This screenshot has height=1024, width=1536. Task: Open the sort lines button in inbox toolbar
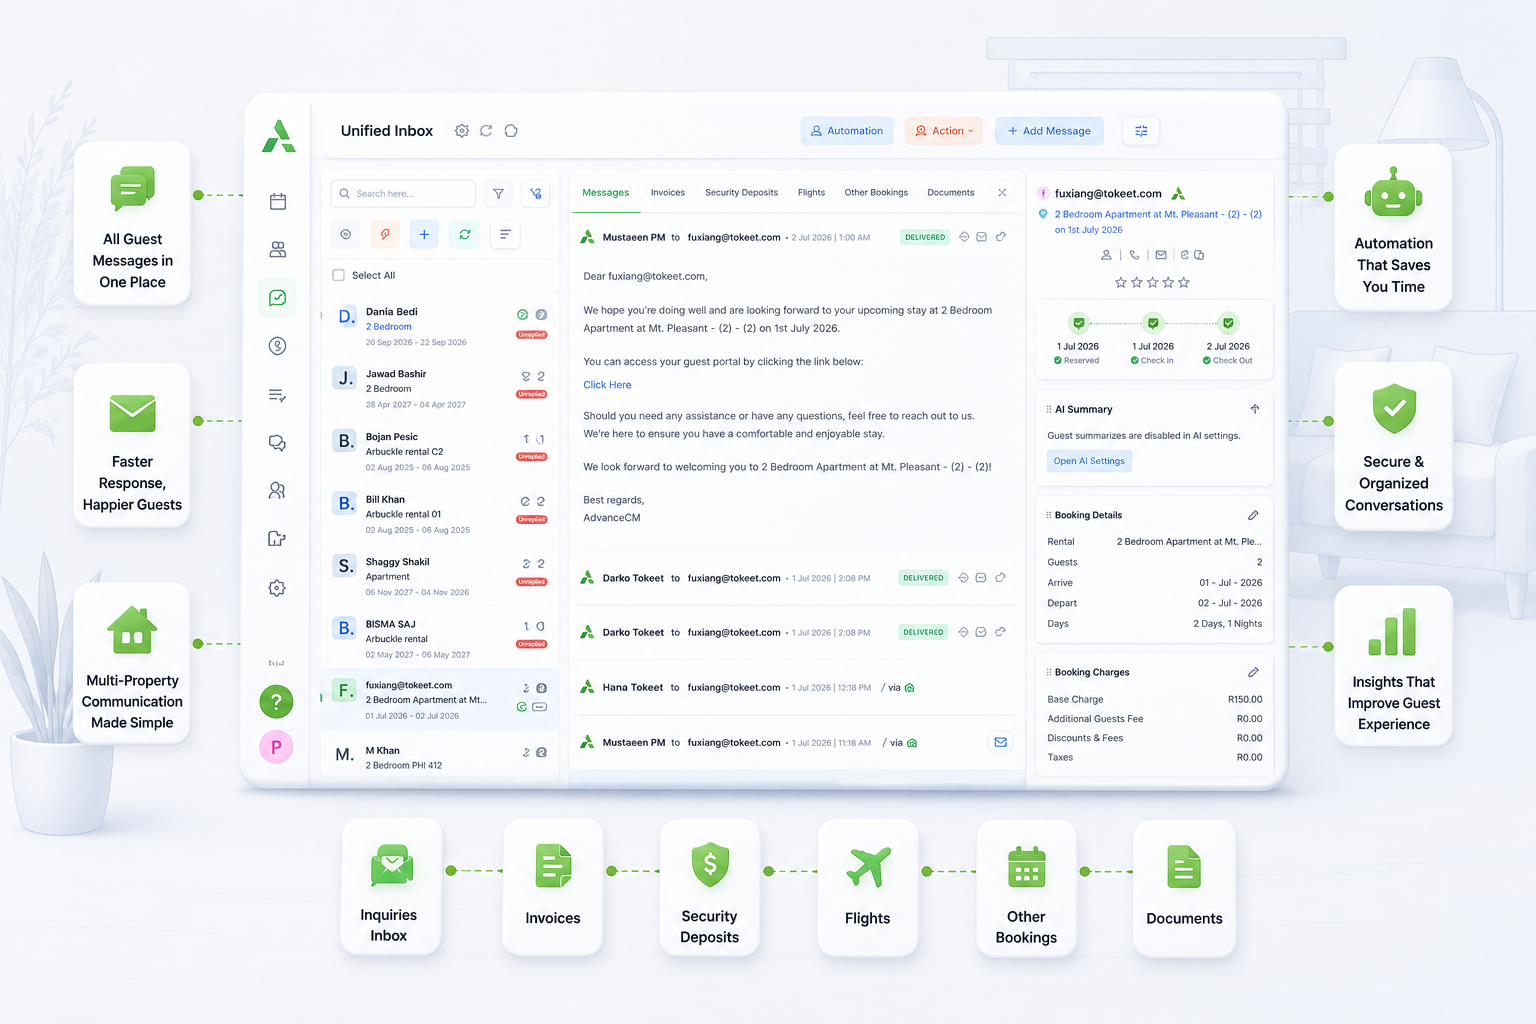505,234
